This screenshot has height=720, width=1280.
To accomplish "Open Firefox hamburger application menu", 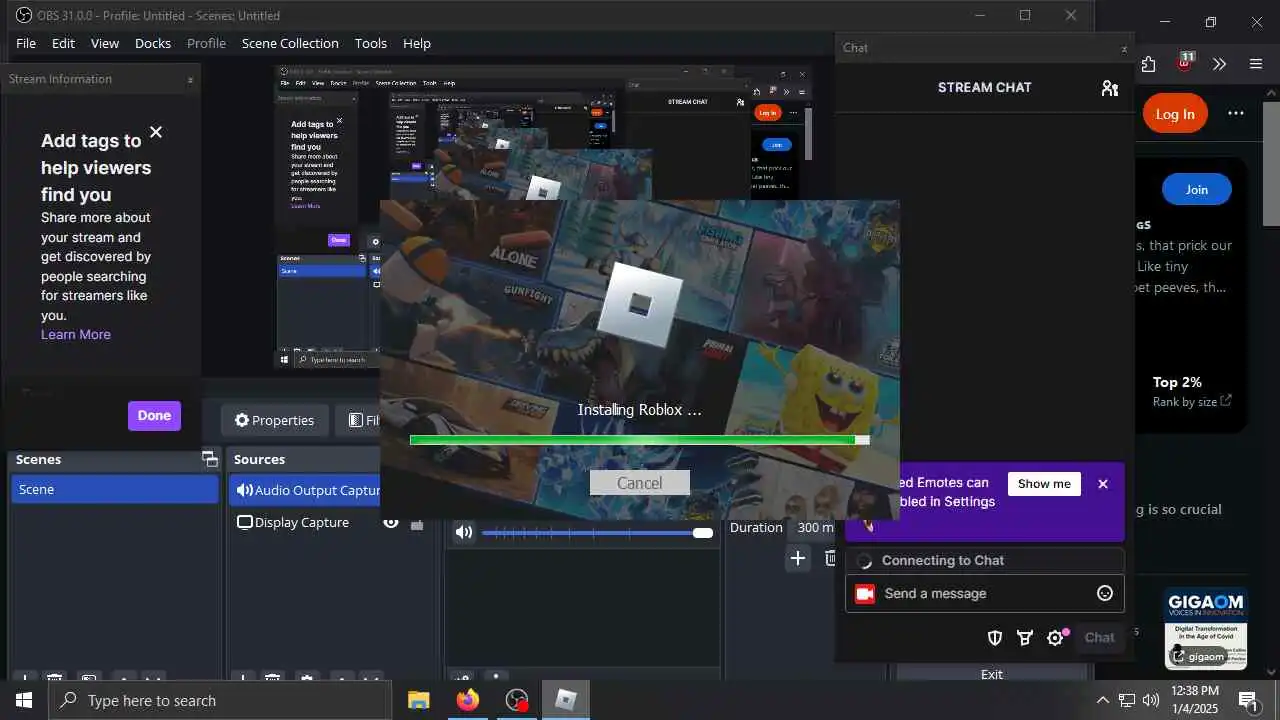I will (x=1256, y=64).
